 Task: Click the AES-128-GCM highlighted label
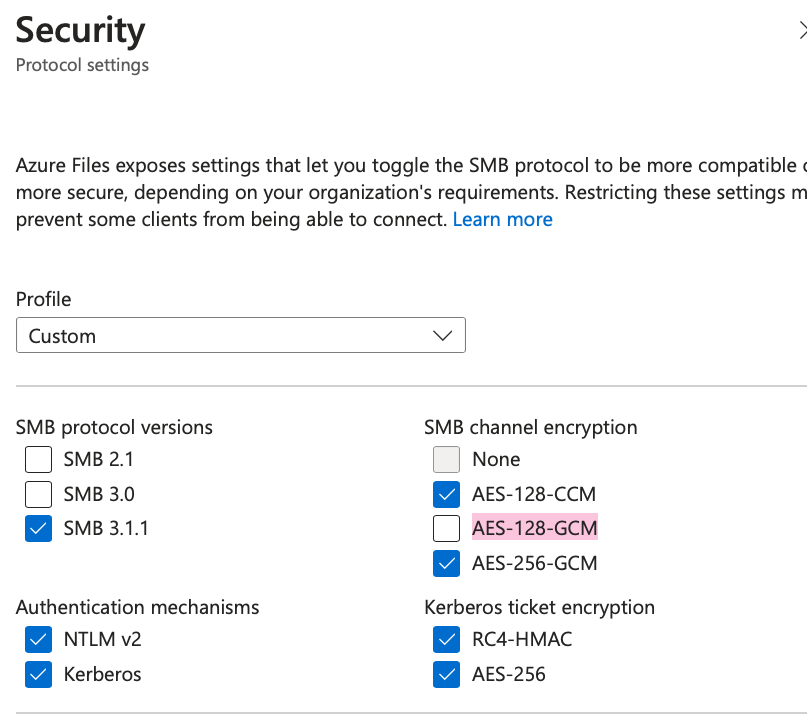point(535,528)
